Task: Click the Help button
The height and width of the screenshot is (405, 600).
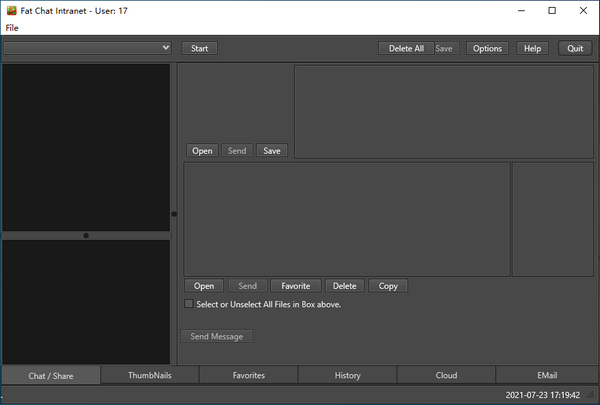Action: 532,48
